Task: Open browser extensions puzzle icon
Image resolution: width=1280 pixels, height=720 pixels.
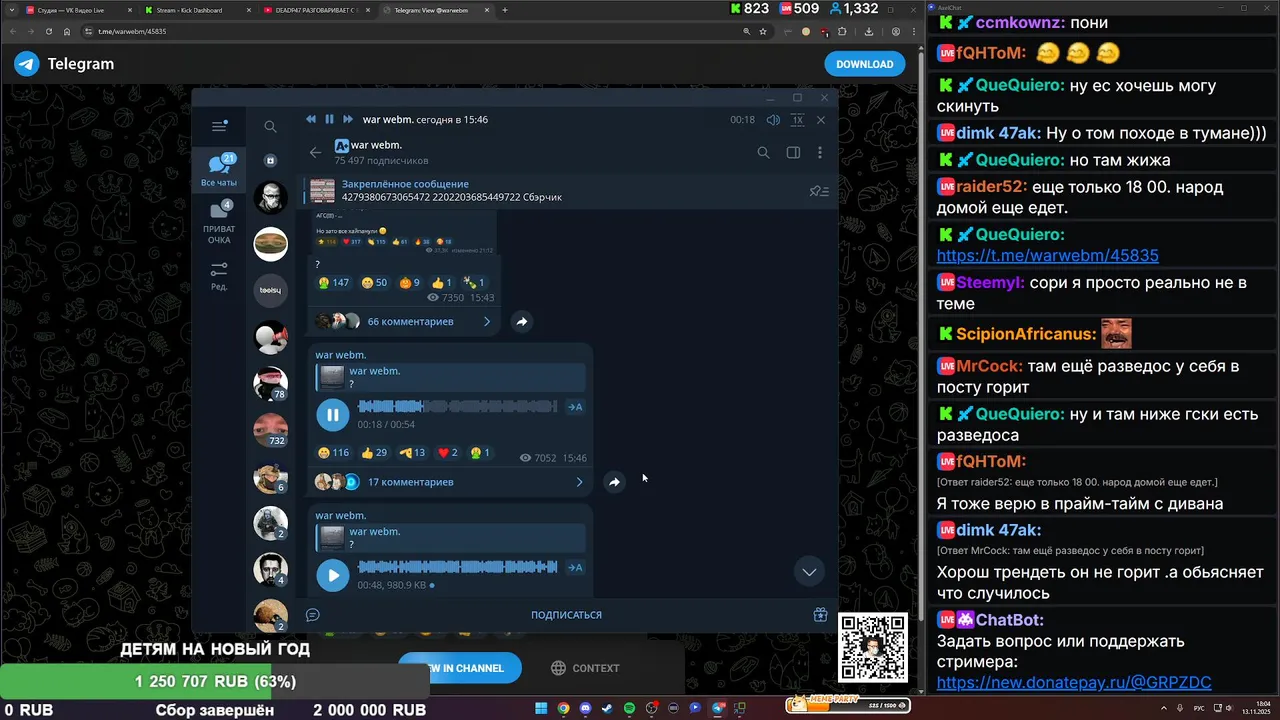Action: [x=842, y=31]
